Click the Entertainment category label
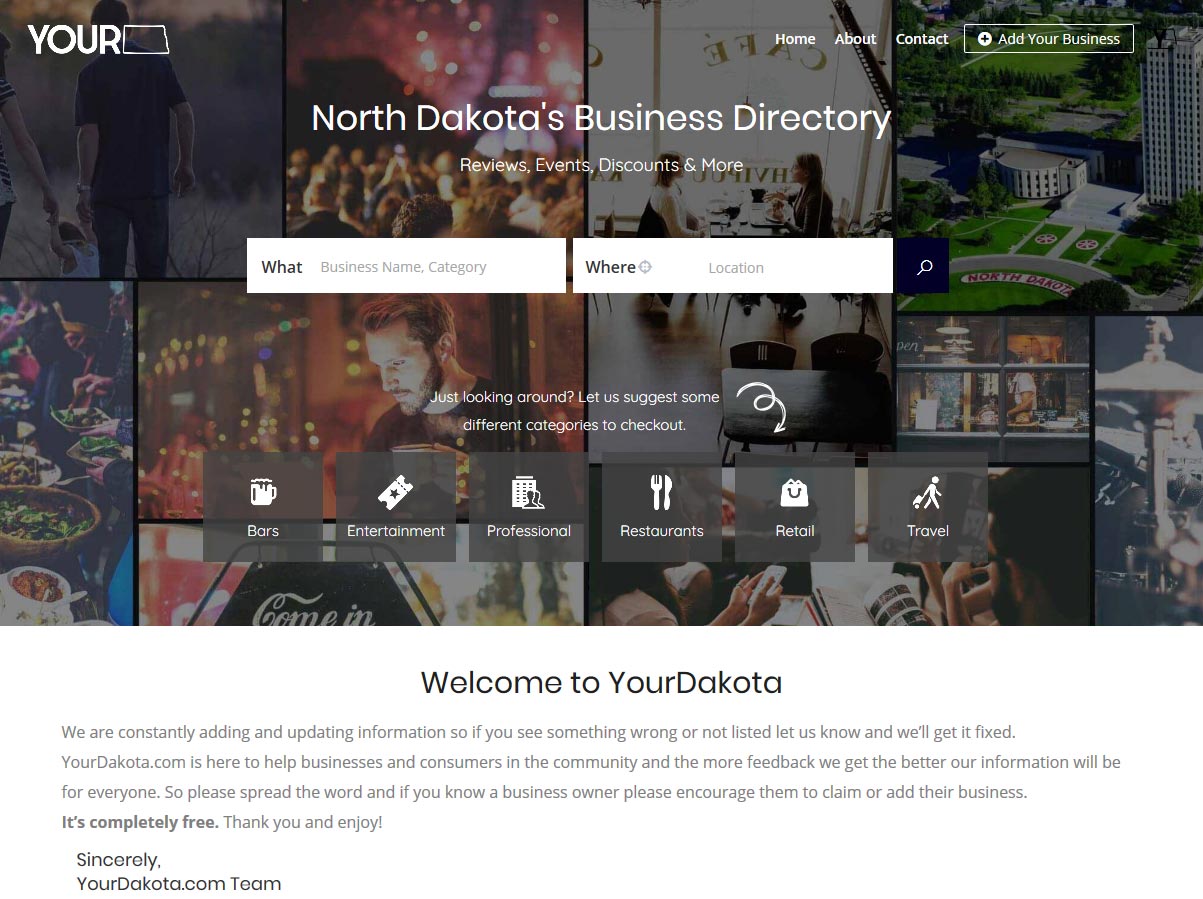 tap(396, 531)
